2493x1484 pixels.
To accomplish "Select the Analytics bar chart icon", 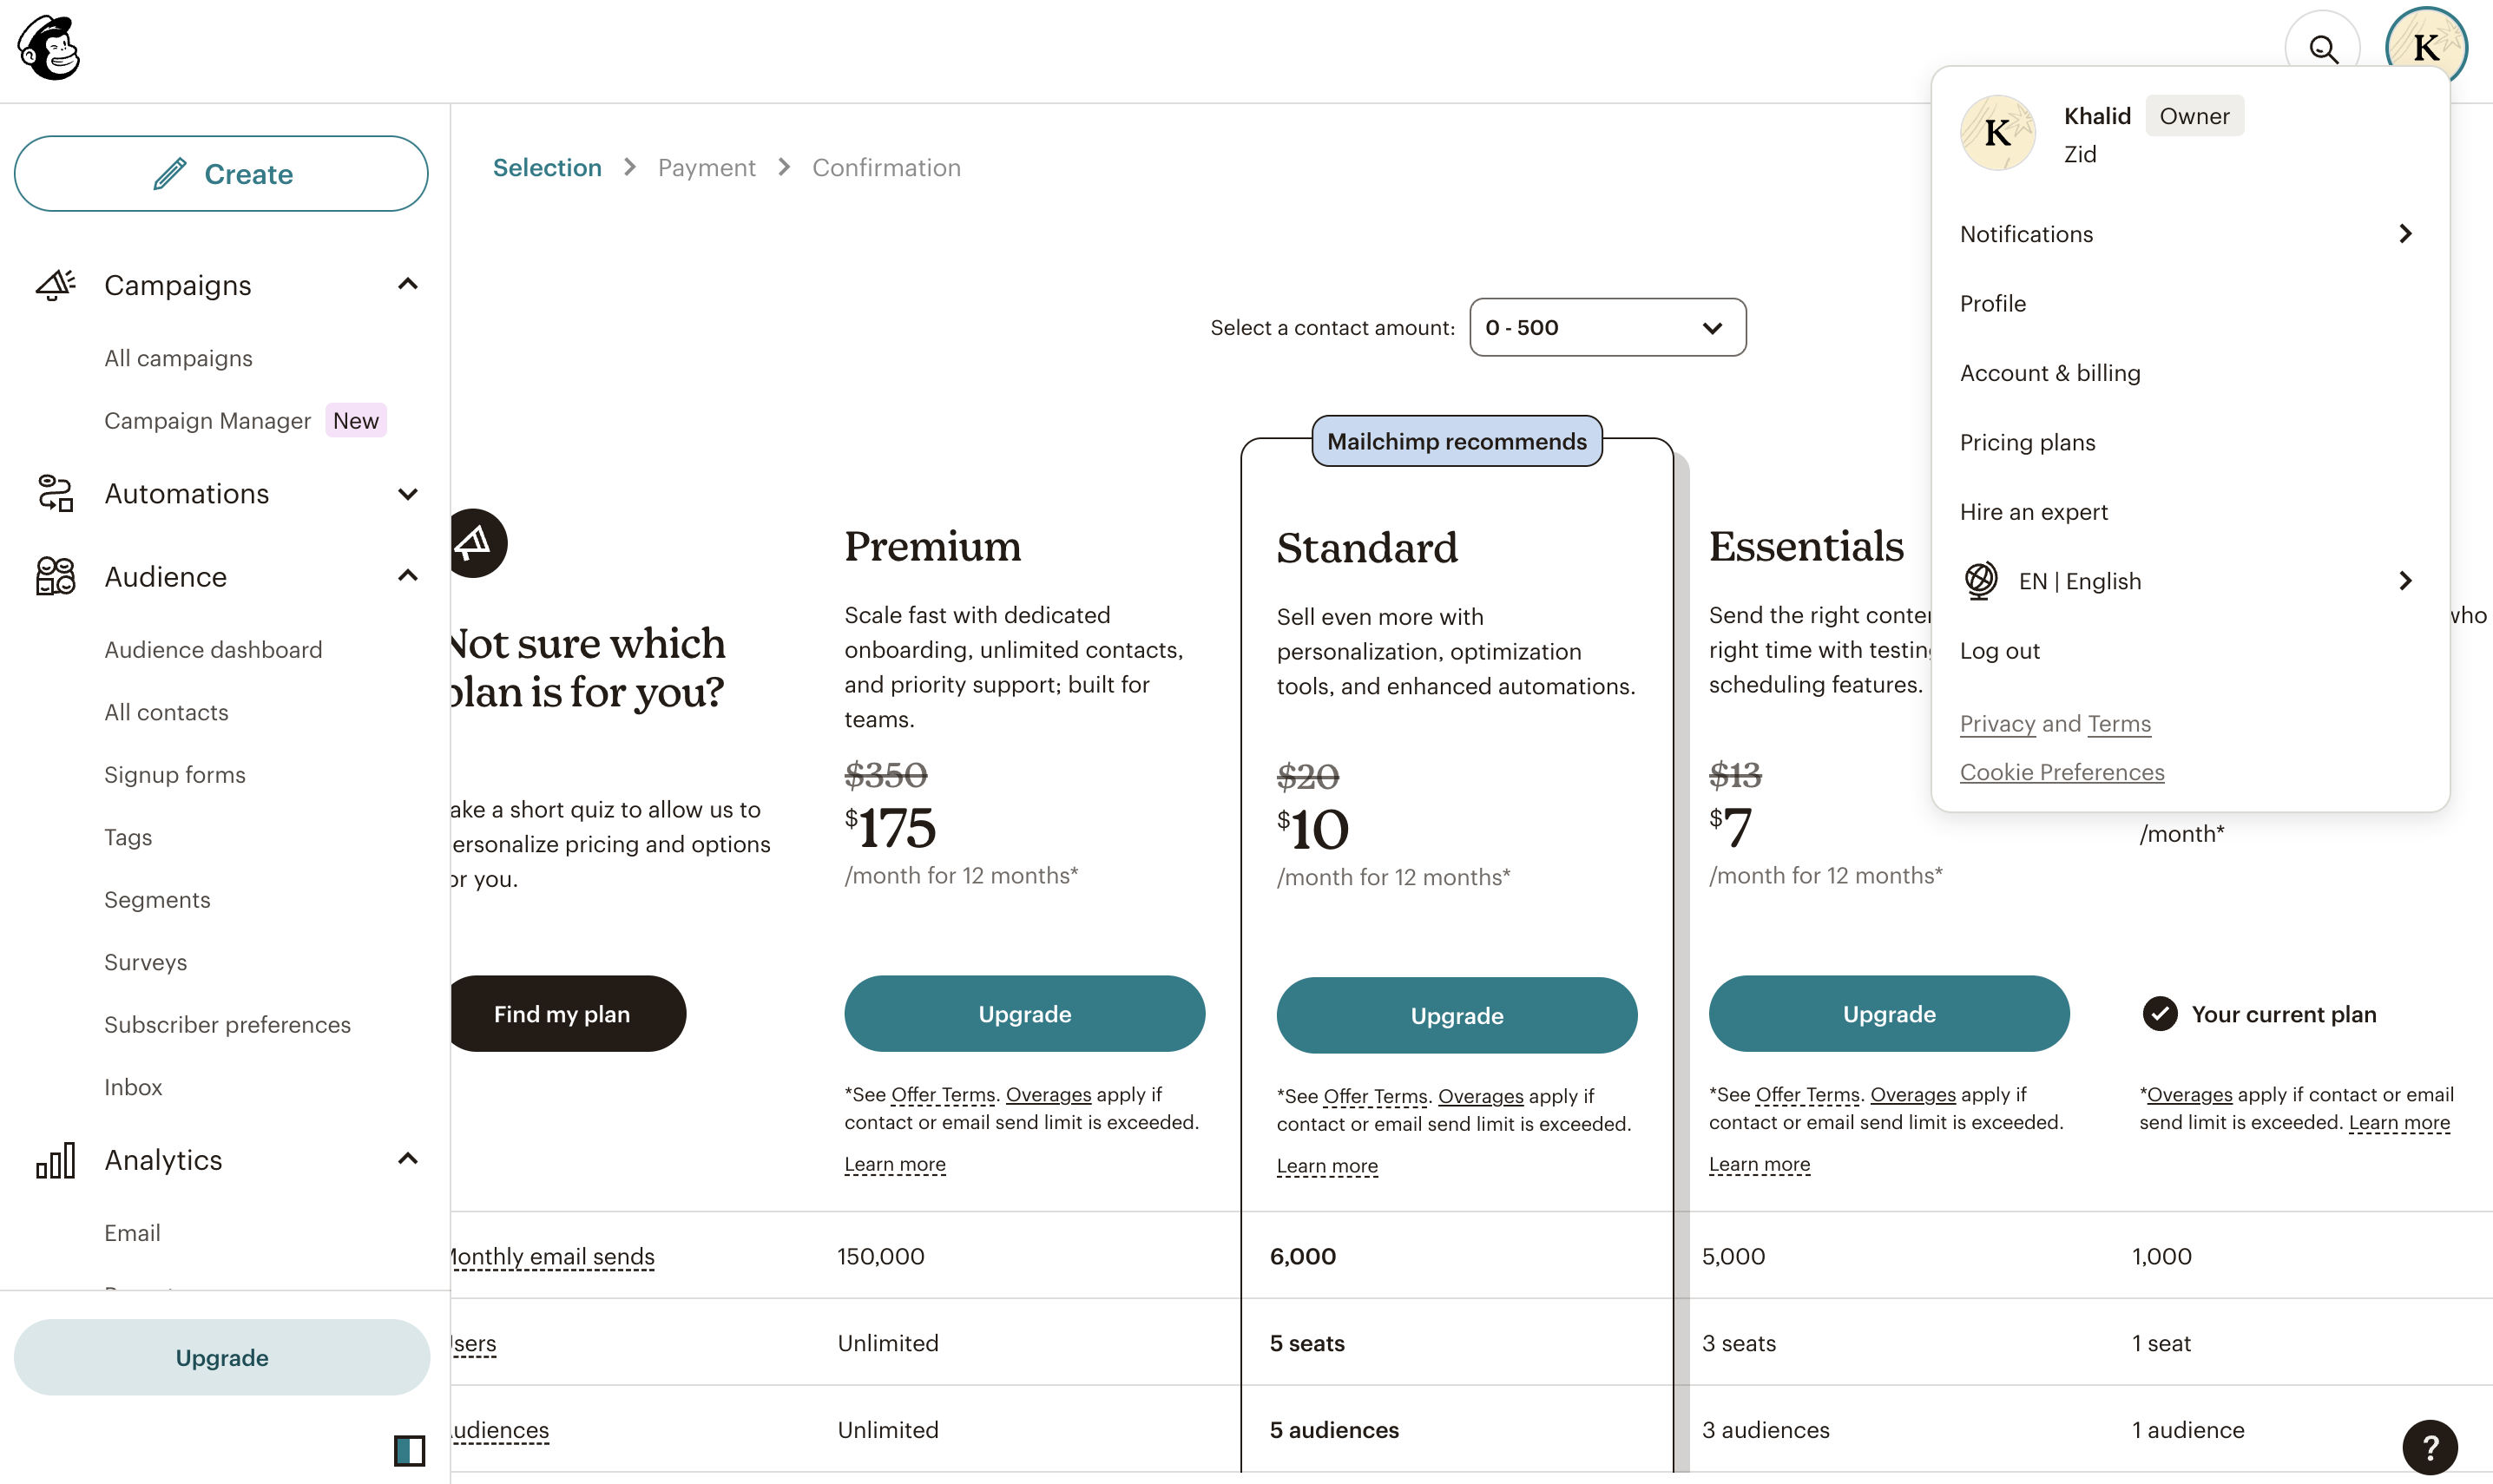I will pos(55,1160).
